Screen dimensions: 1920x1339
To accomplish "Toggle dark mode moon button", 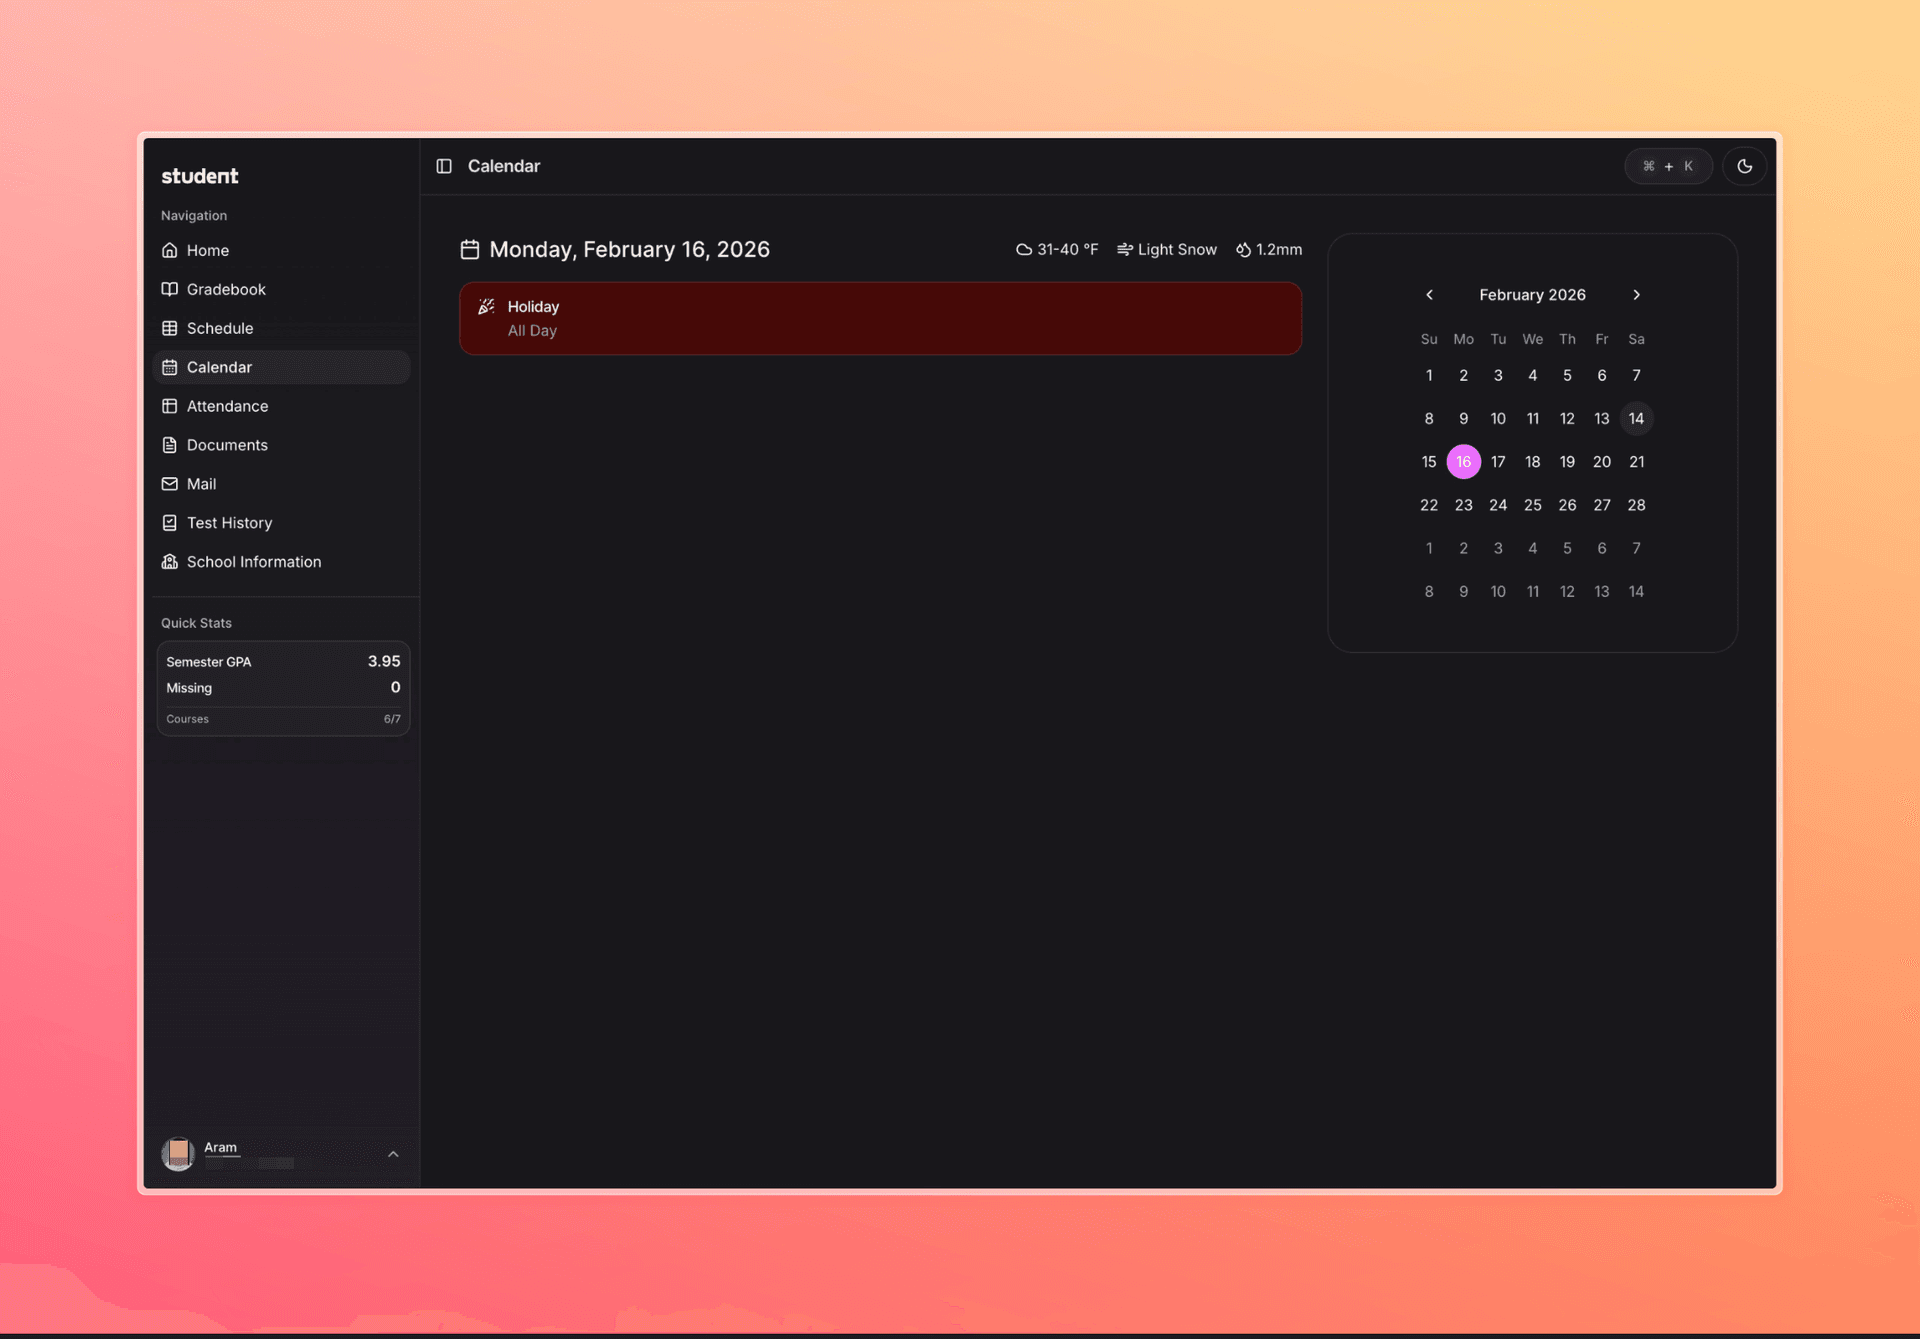I will (1744, 166).
